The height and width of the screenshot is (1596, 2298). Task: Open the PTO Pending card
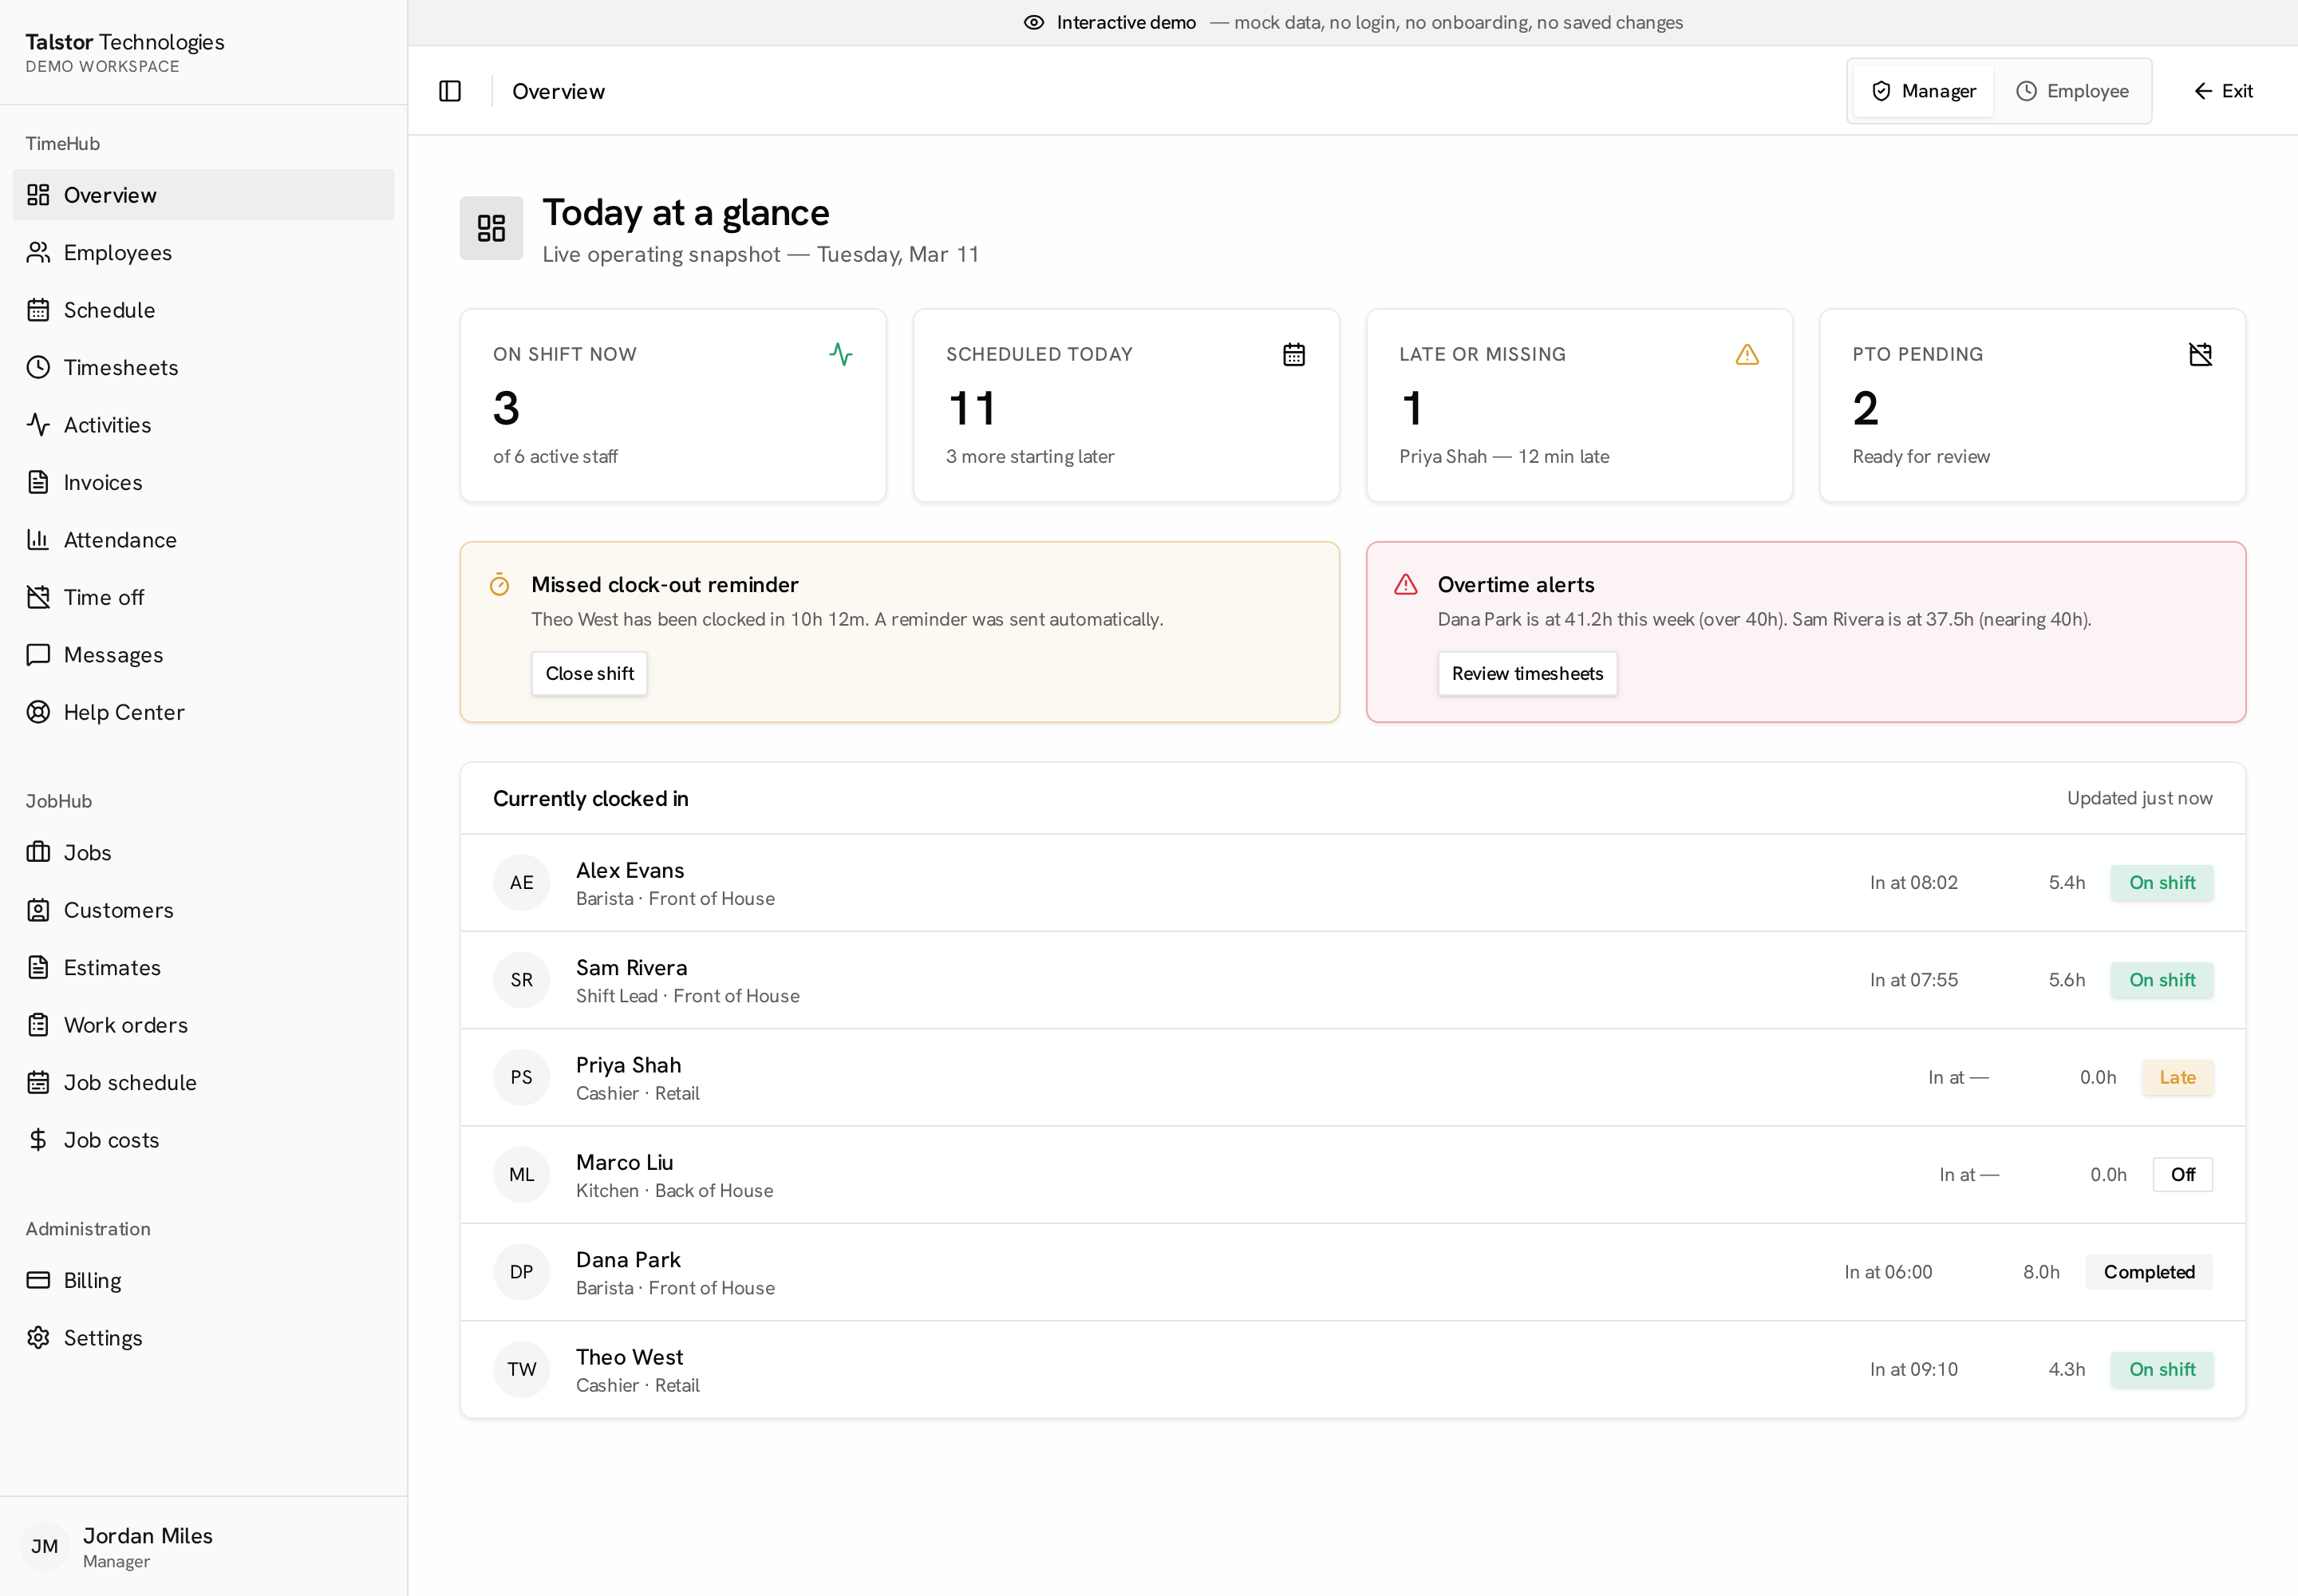pyautogui.click(x=2032, y=405)
